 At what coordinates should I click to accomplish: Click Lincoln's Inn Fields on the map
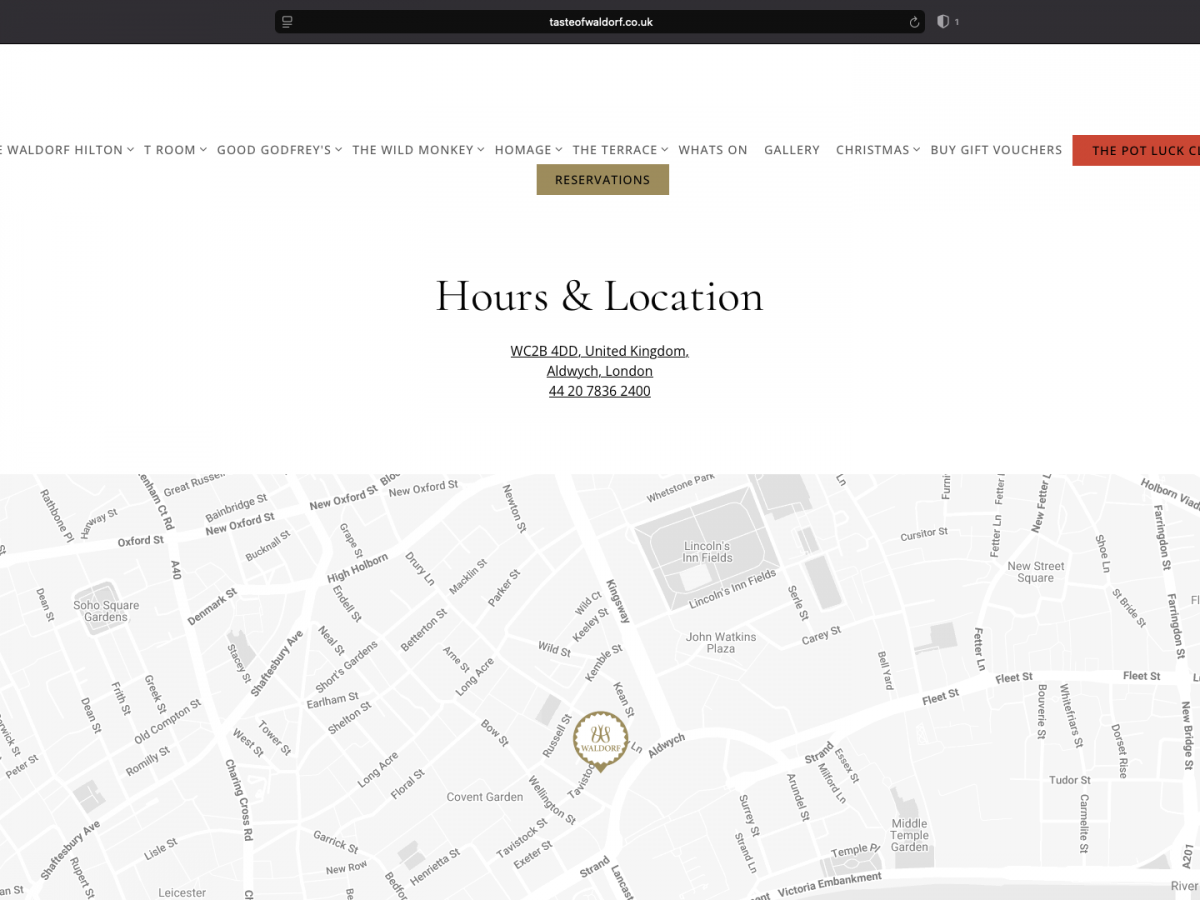click(707, 552)
